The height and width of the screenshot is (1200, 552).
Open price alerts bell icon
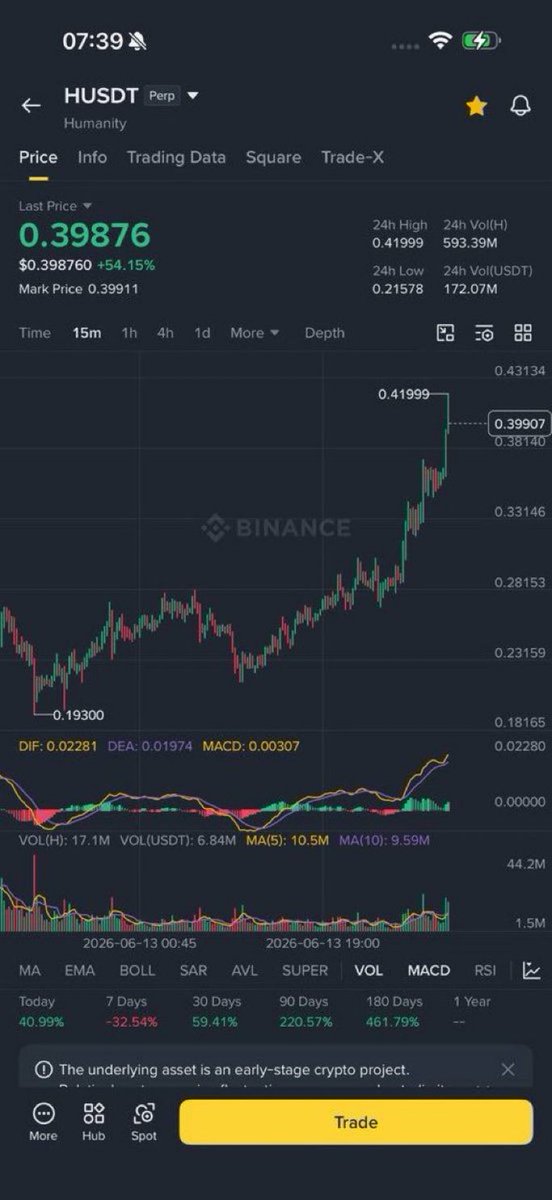[x=520, y=106]
